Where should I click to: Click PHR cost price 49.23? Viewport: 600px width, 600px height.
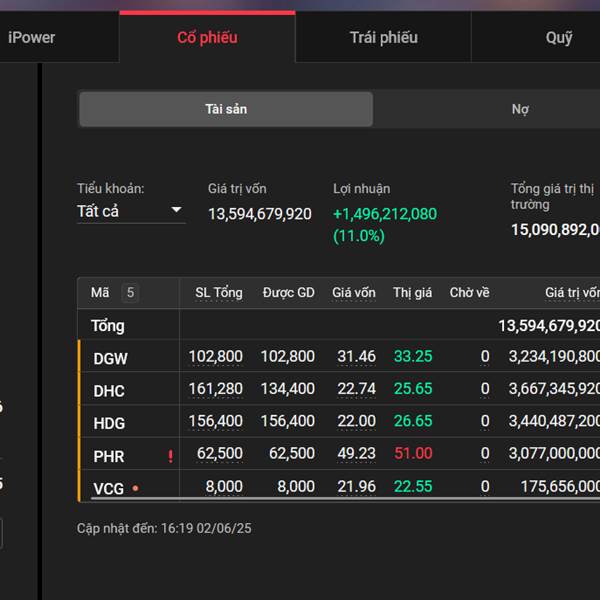[x=356, y=453]
